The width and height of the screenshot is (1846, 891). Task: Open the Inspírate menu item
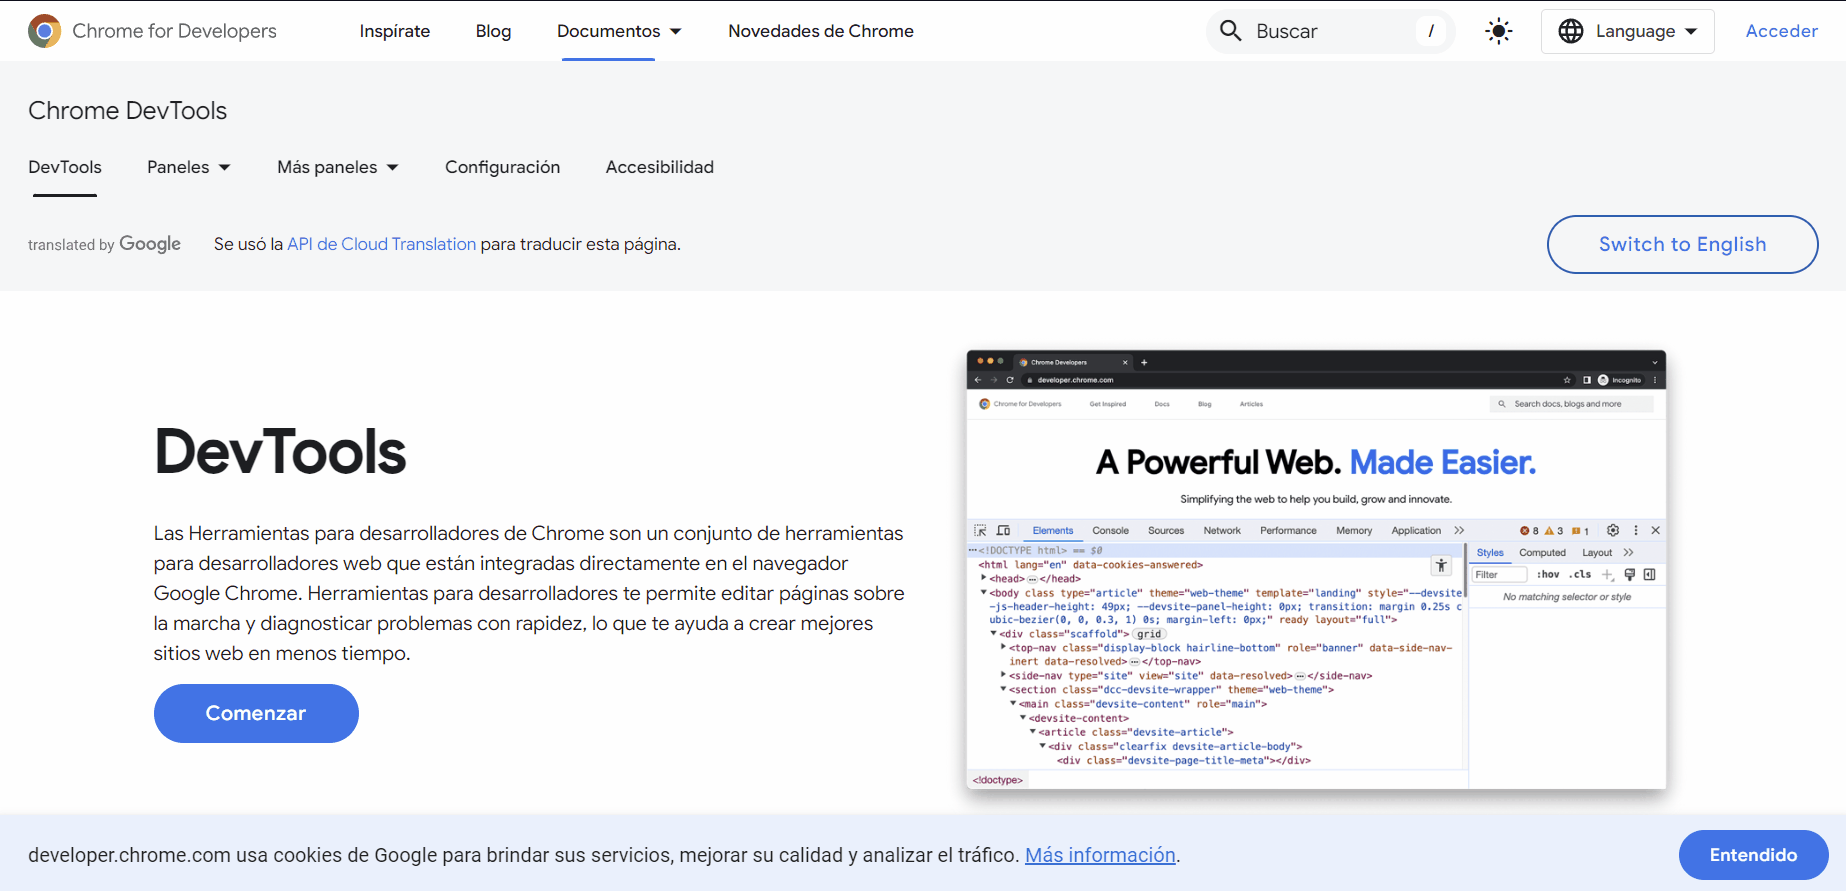(x=394, y=31)
